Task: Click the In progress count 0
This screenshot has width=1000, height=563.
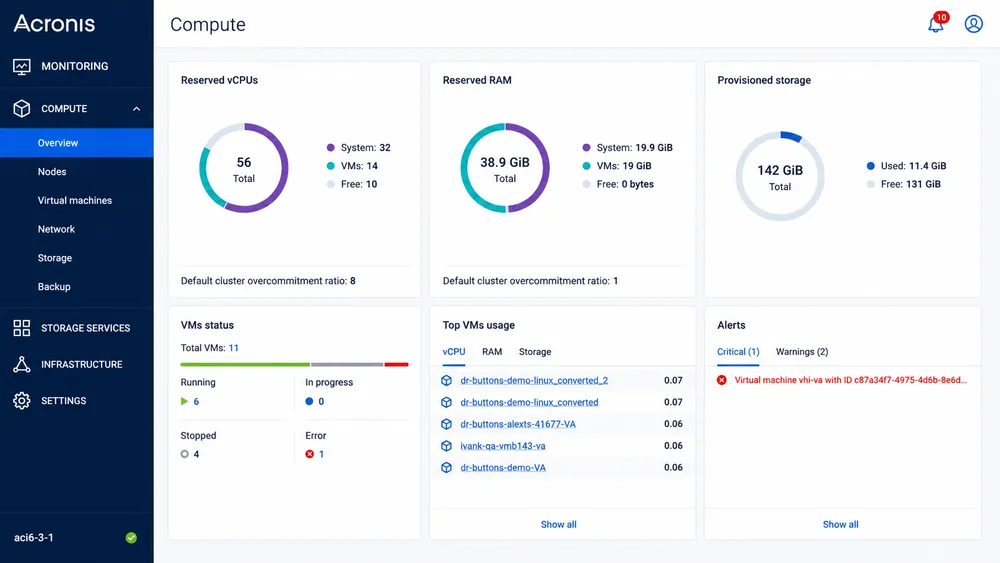Action: coord(321,402)
